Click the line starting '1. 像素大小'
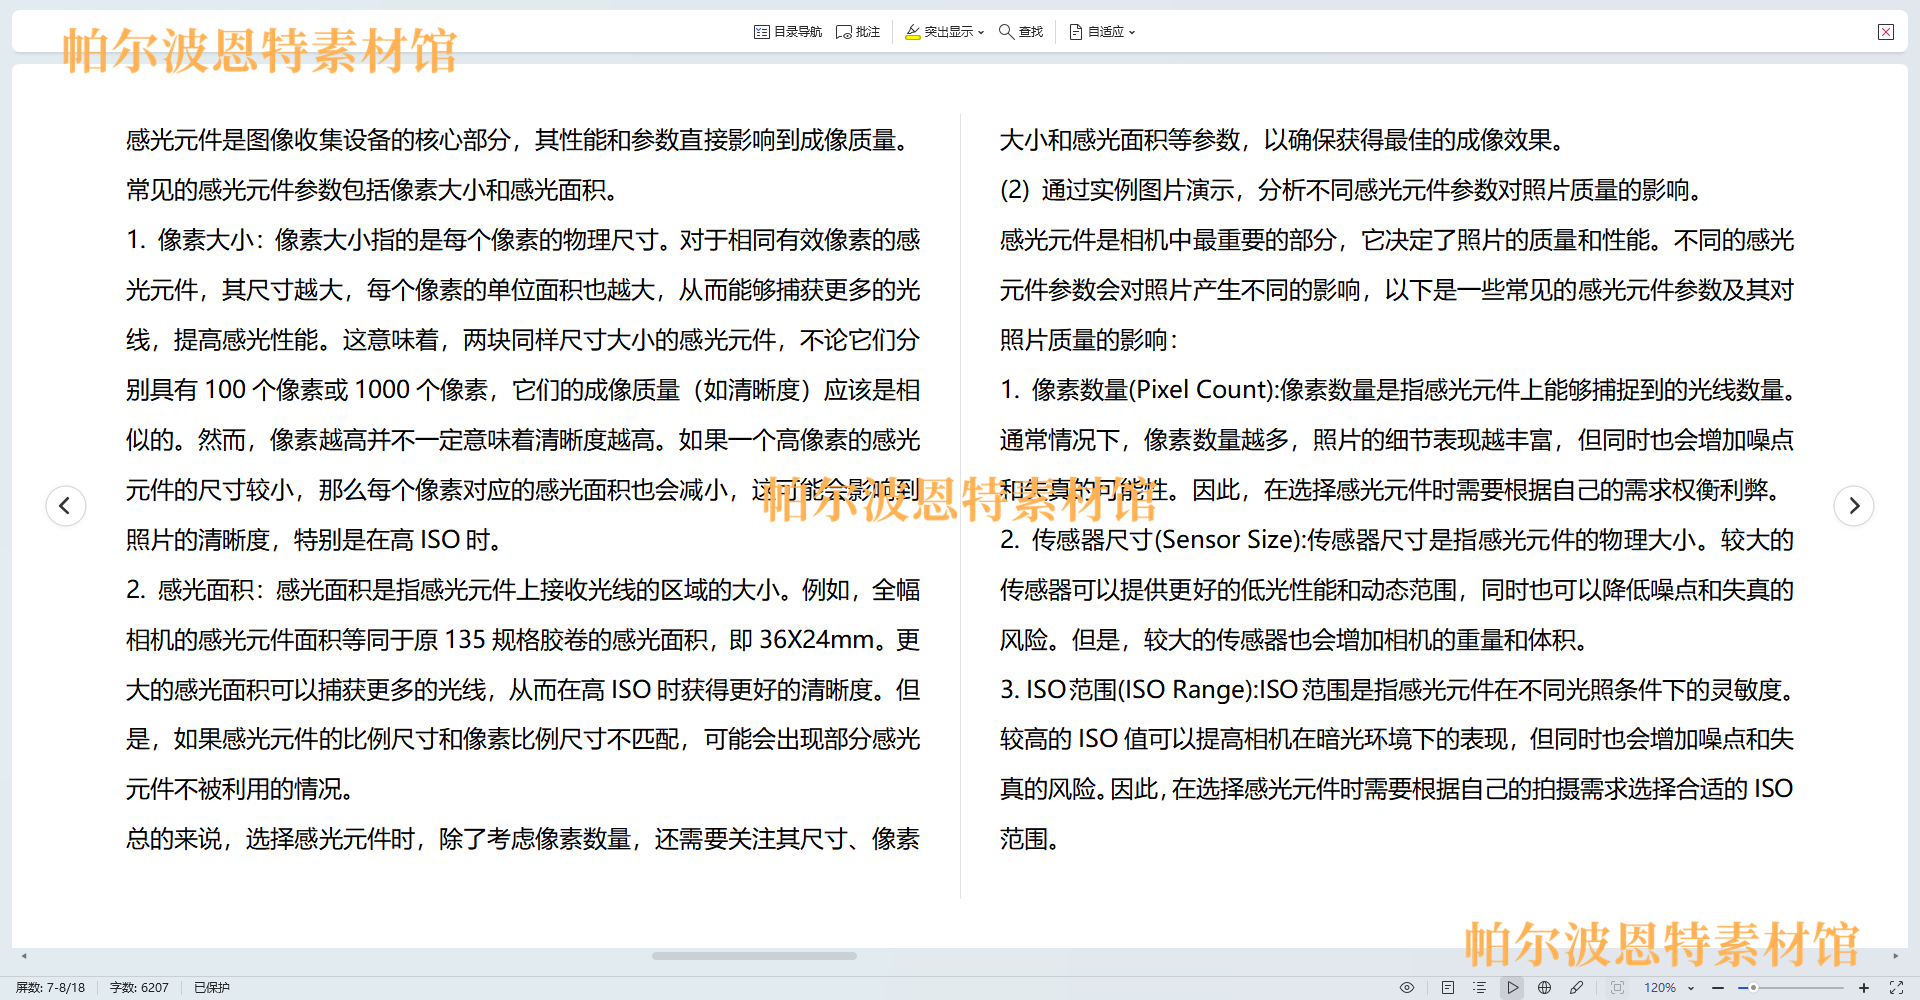Viewport: 1920px width, 1000px height. point(523,240)
